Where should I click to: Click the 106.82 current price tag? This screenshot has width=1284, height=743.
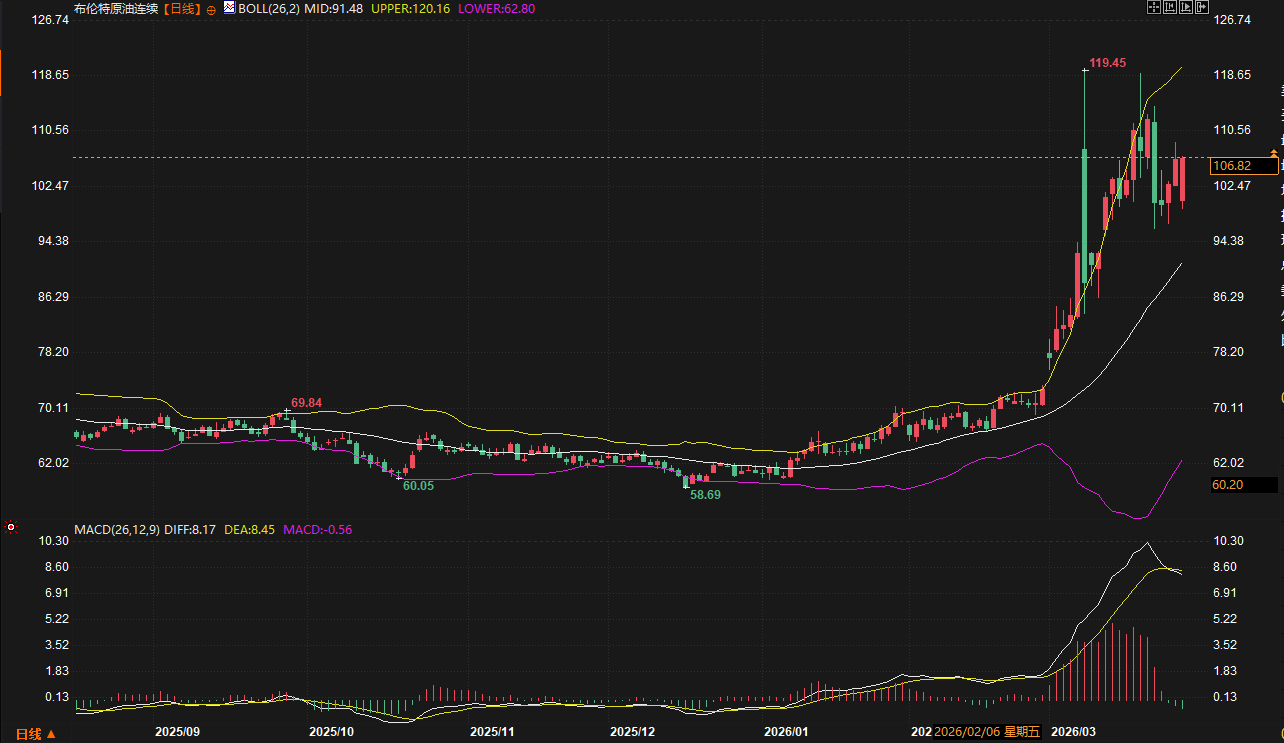point(1230,166)
